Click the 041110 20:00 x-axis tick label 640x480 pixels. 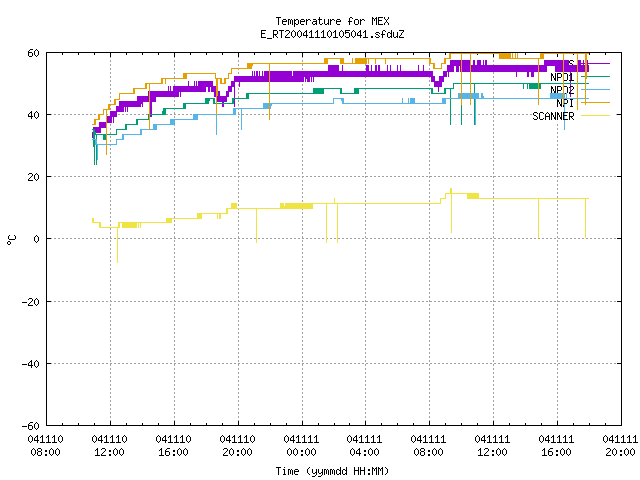(x=238, y=446)
